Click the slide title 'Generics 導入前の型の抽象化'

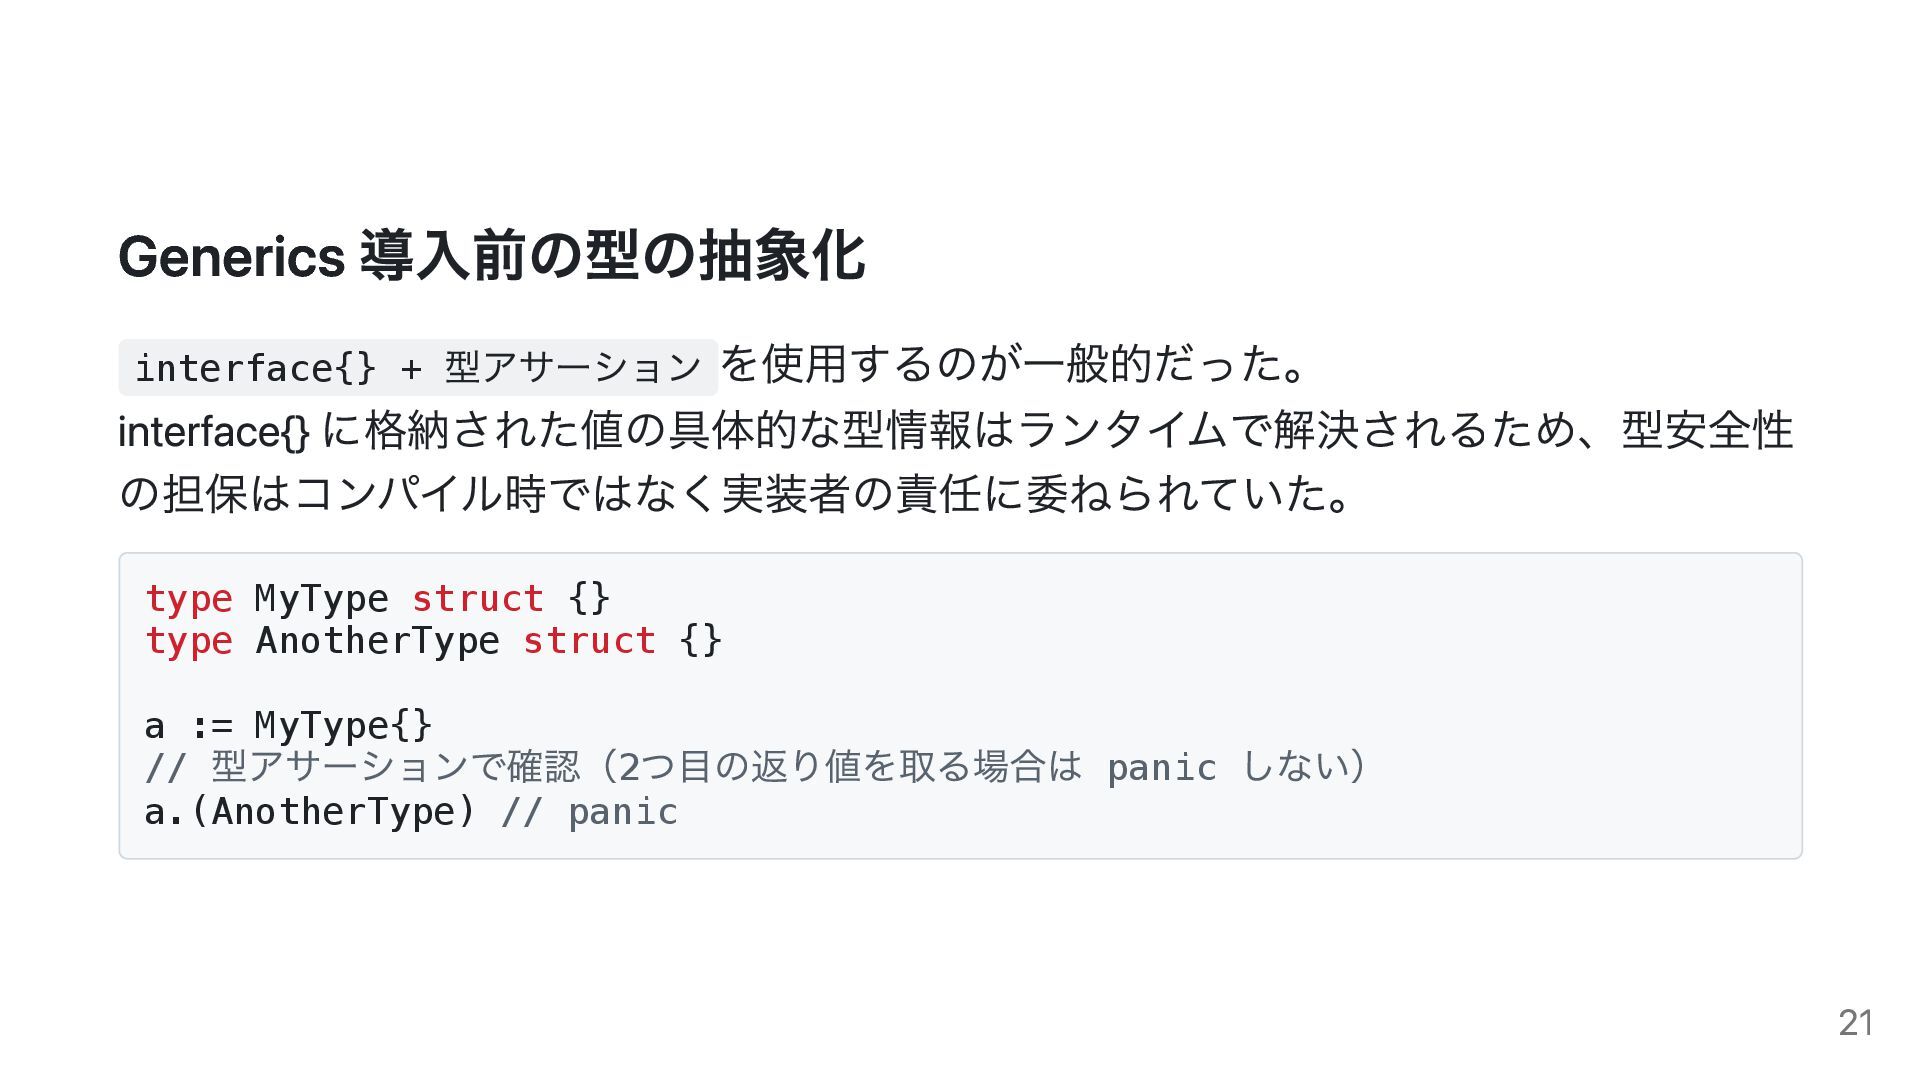point(492,257)
